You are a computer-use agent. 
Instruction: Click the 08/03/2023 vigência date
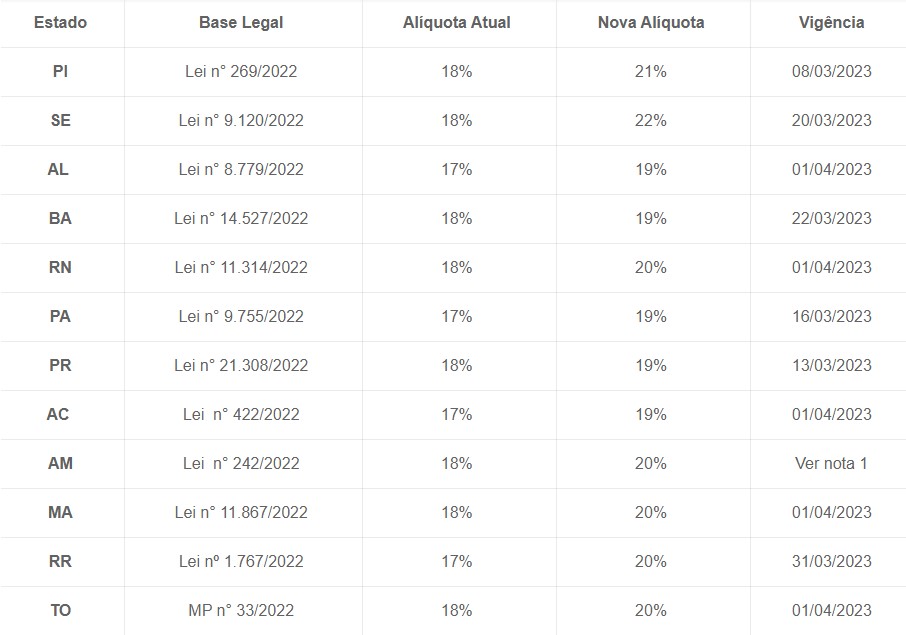(x=831, y=71)
